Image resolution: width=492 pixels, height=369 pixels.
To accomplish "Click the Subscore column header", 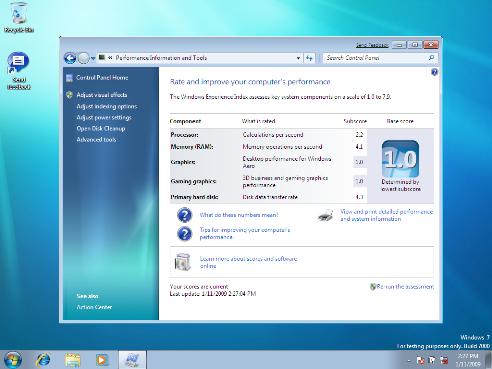I will click(x=355, y=121).
